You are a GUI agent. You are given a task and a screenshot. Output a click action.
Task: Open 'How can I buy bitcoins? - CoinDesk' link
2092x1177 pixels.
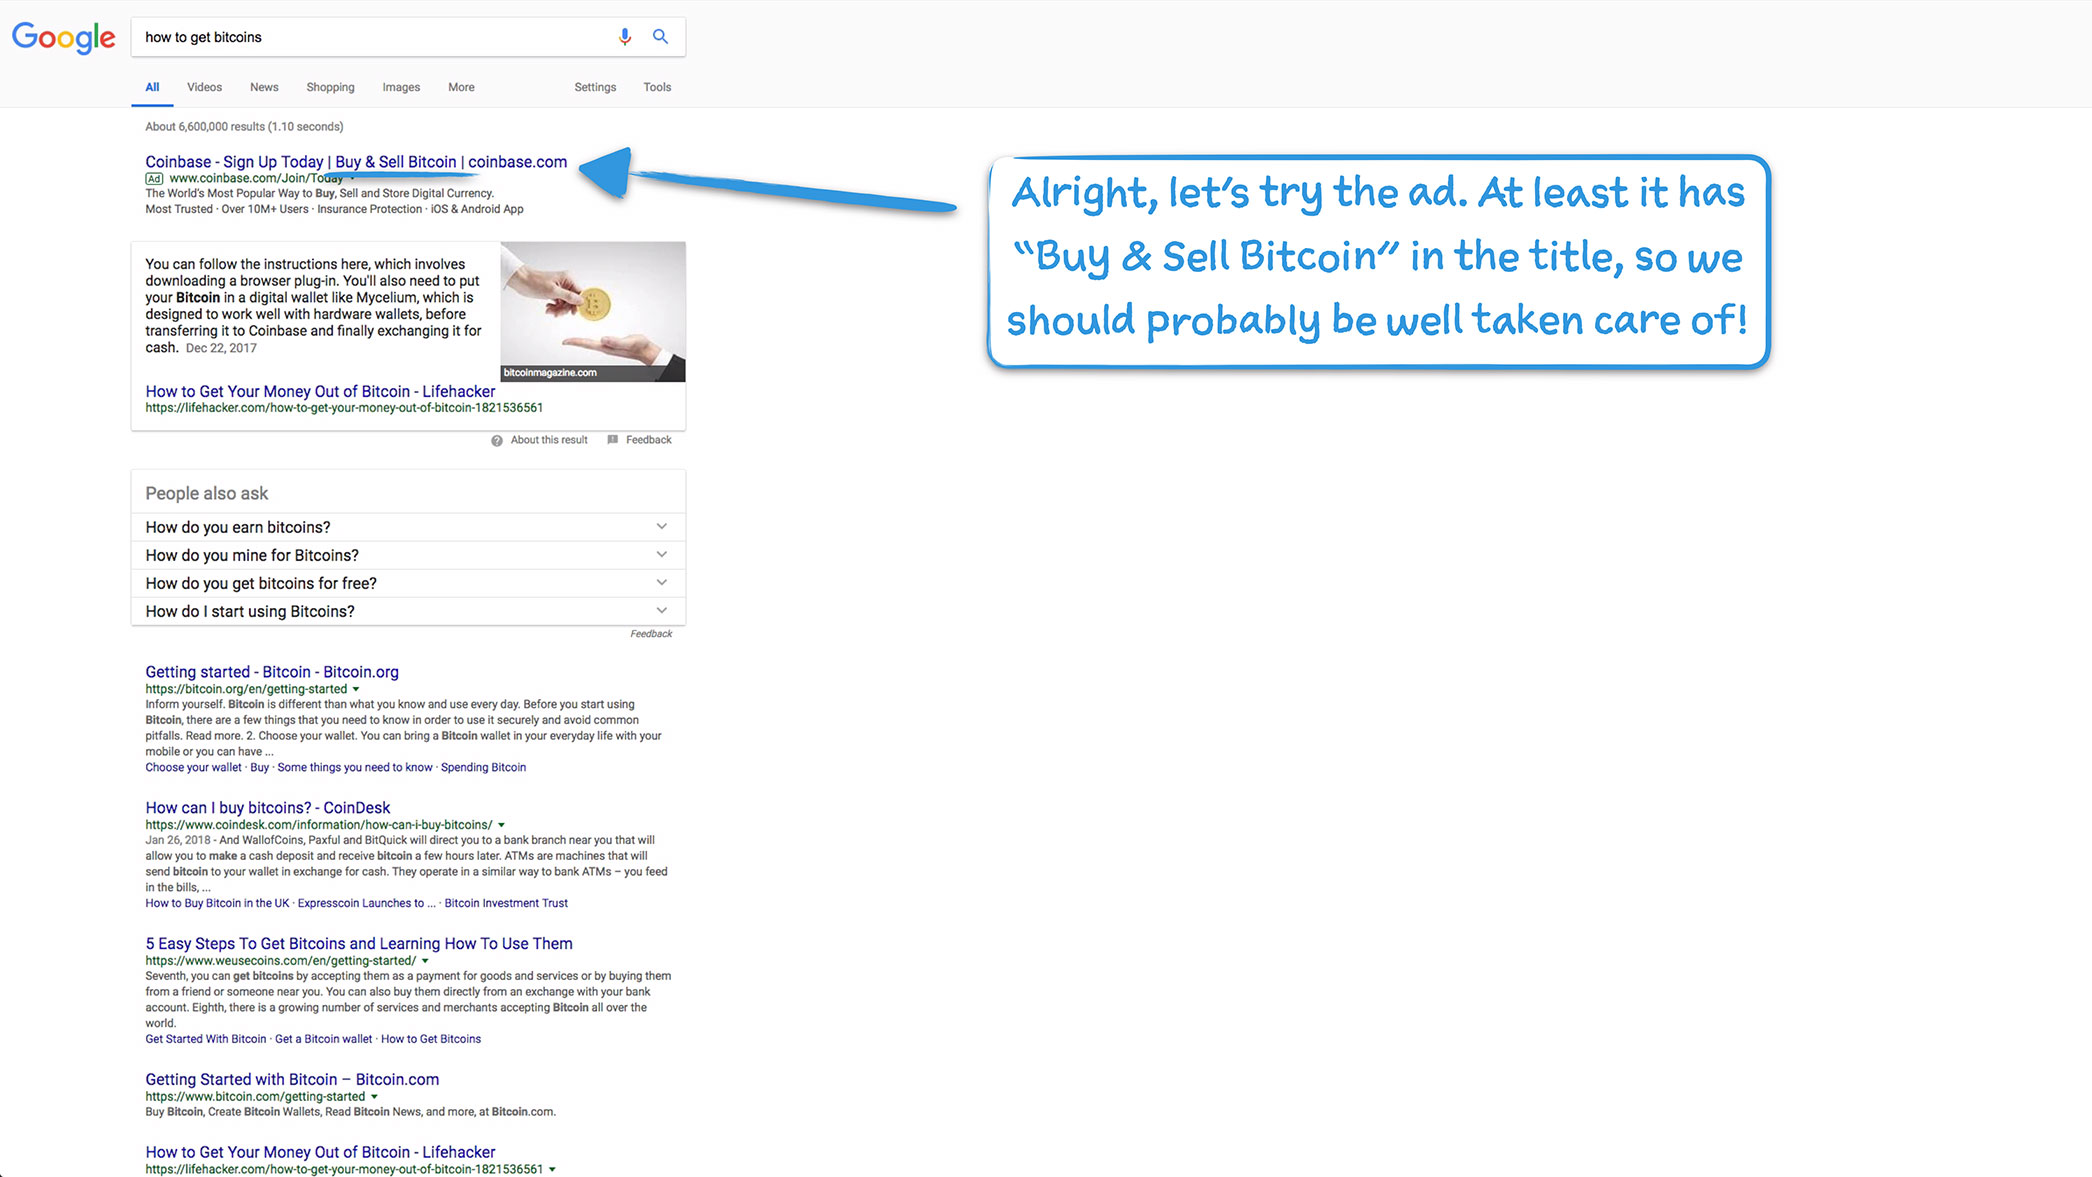[267, 808]
